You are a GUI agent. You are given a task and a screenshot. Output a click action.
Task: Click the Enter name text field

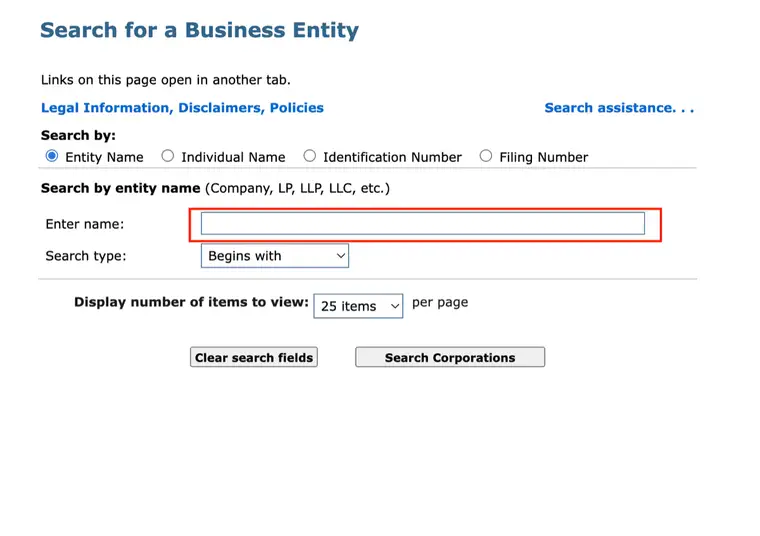tap(423, 223)
